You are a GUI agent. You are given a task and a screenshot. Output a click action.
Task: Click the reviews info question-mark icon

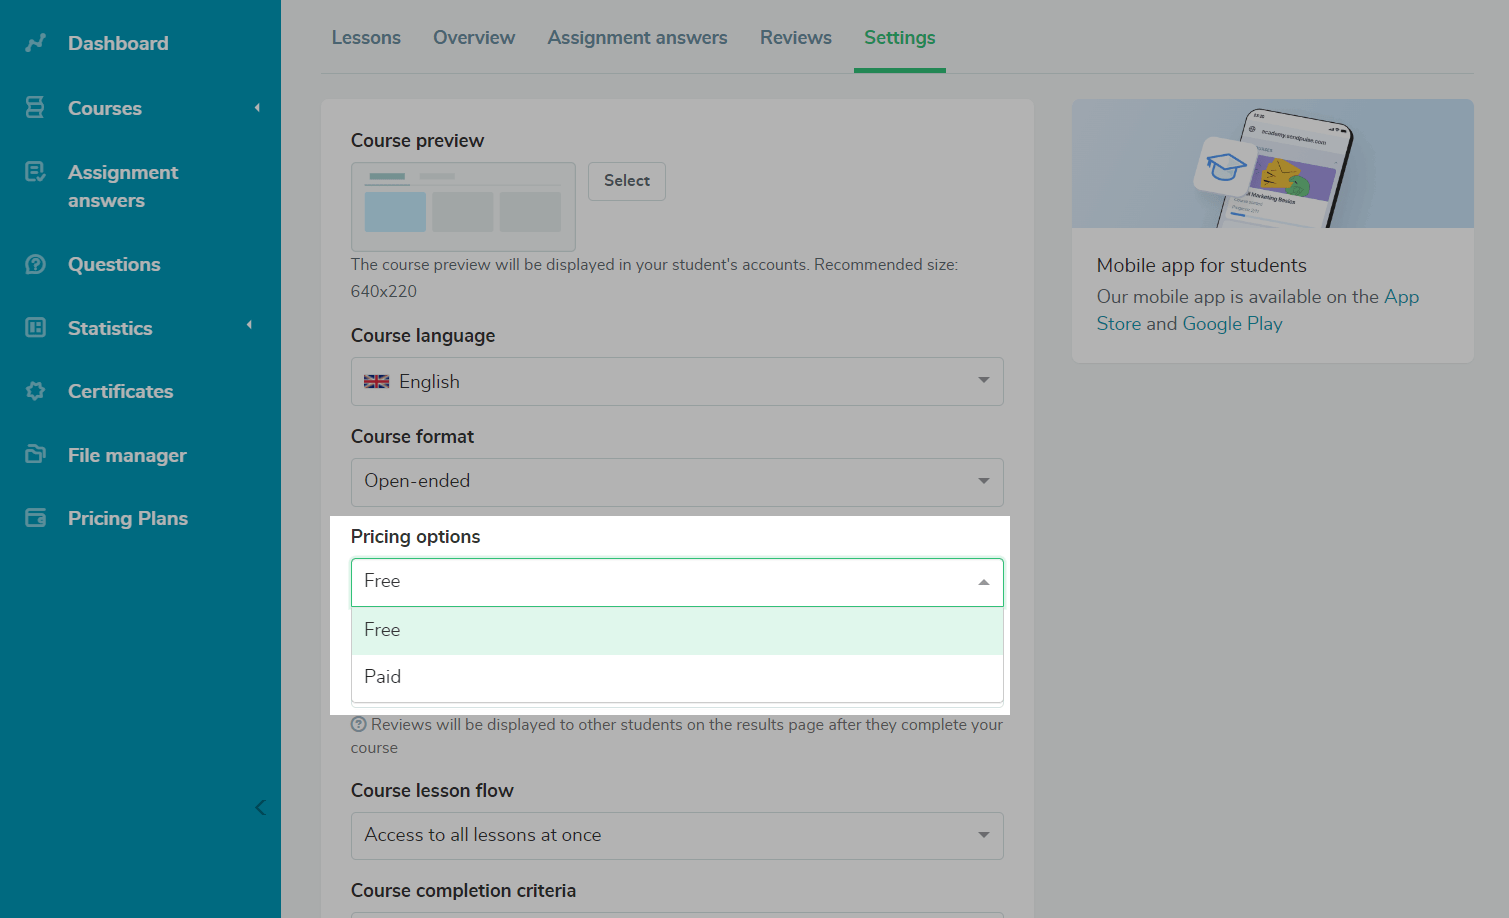[x=358, y=725]
